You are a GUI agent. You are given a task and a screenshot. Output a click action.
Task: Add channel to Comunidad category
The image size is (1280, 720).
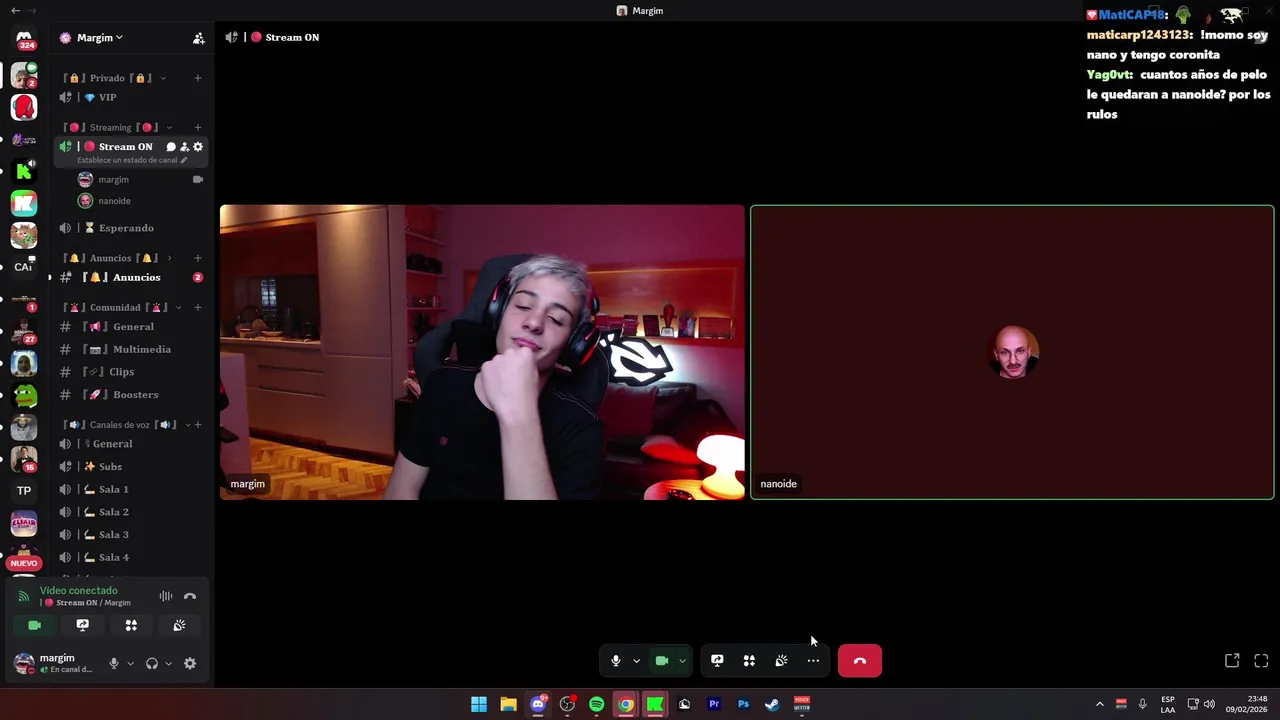tap(197, 308)
